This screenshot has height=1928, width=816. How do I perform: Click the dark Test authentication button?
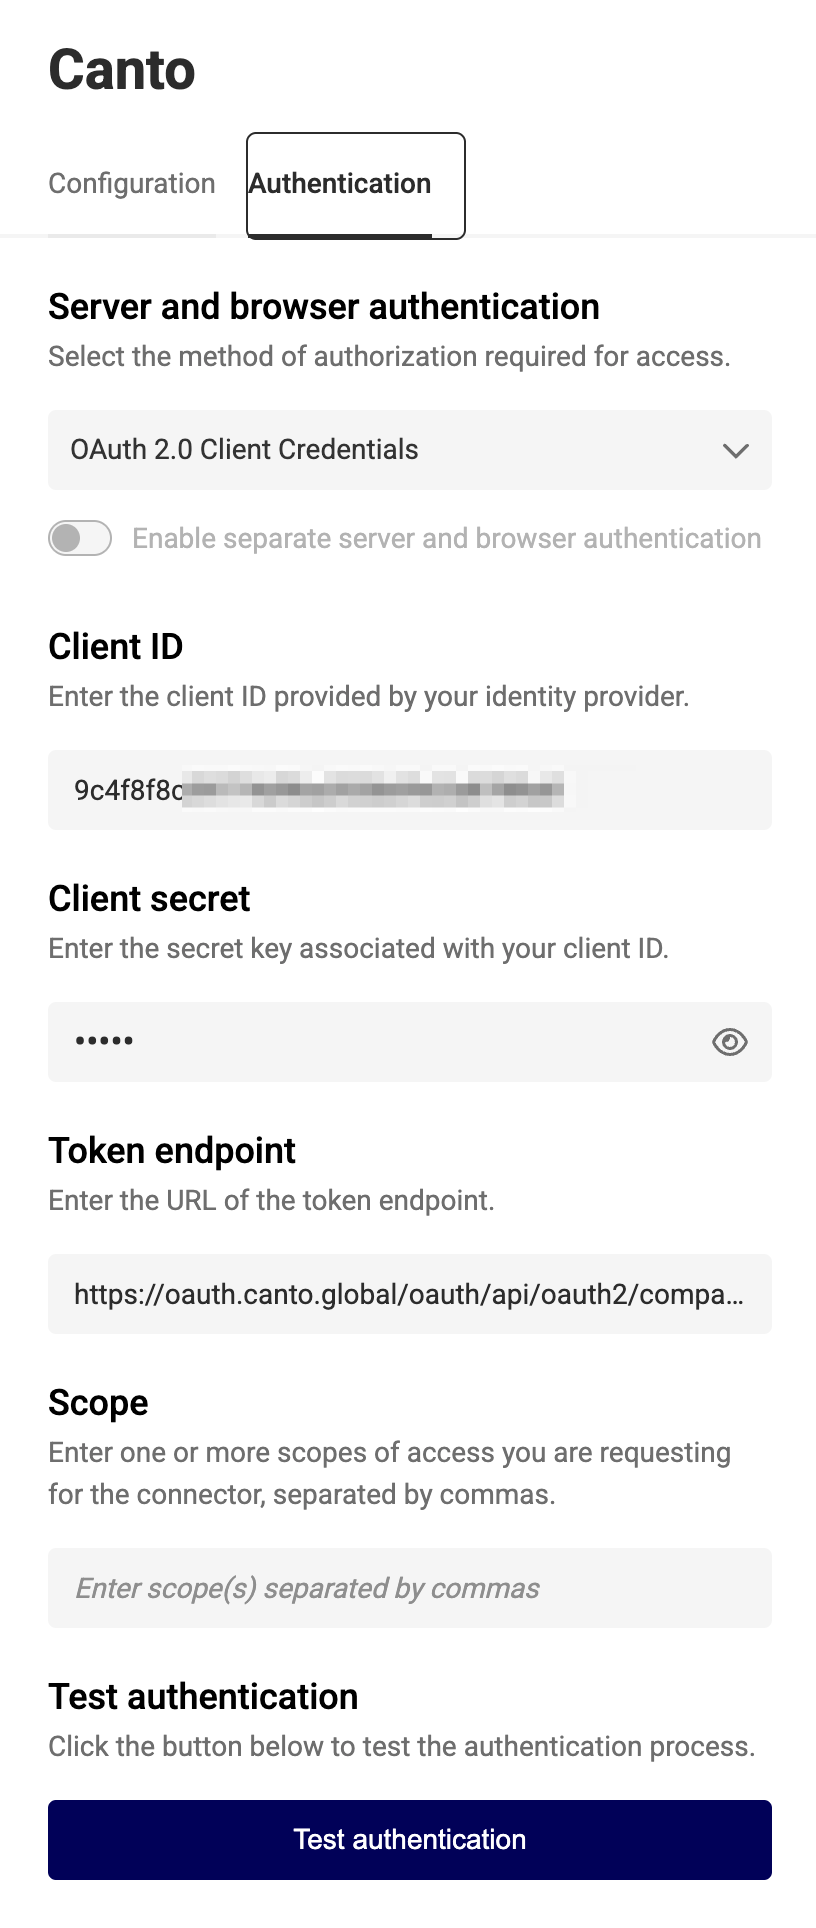pyautogui.click(x=410, y=1840)
